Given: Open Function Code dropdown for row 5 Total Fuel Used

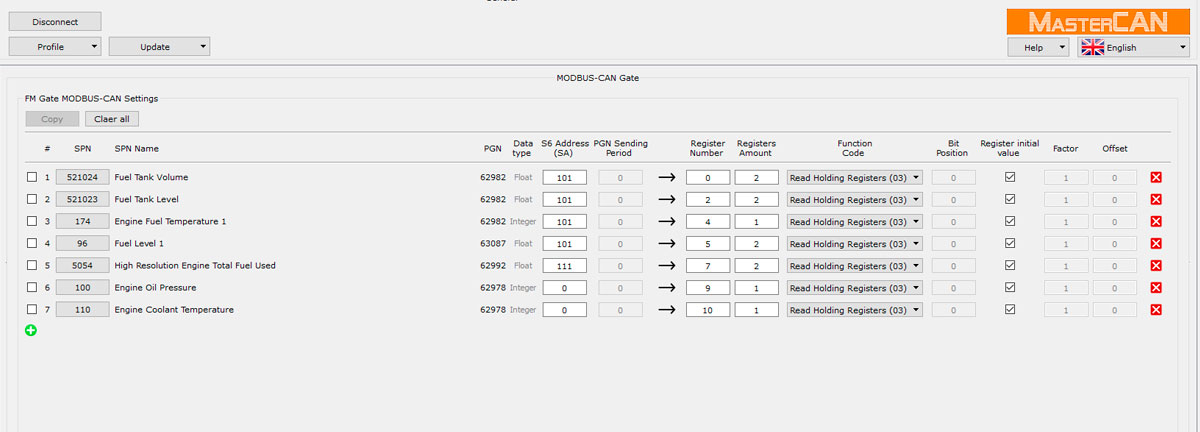Looking at the screenshot, I should [854, 265].
